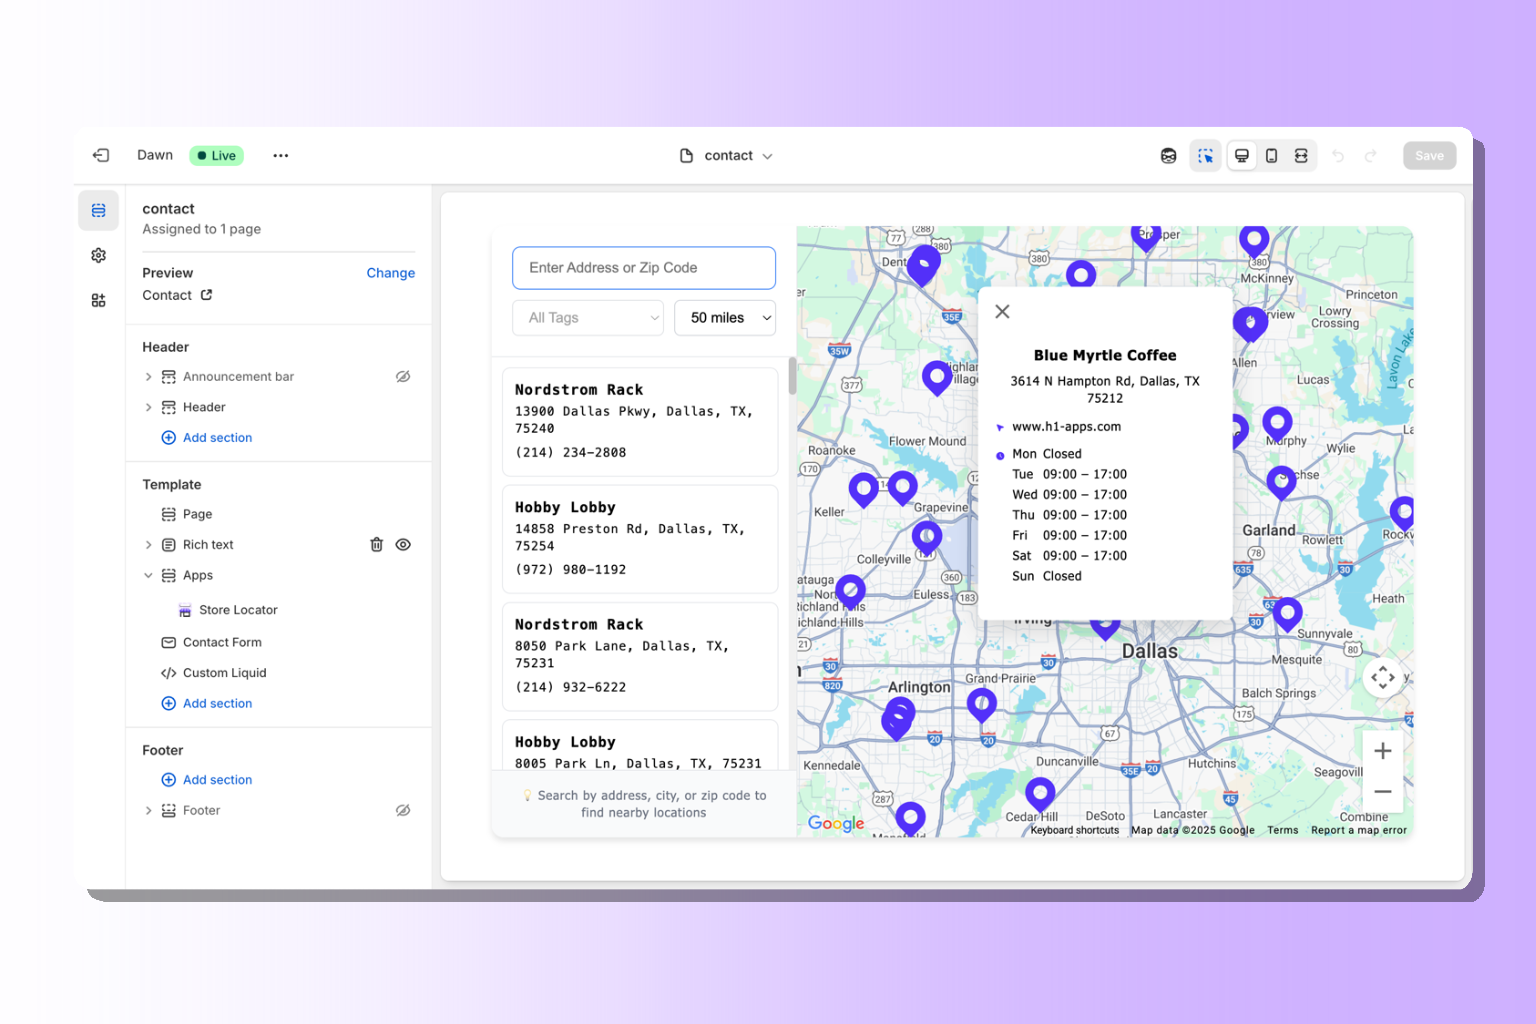The height and width of the screenshot is (1024, 1536).
Task: Toggle the section inspector selection tool
Action: tap(1205, 155)
